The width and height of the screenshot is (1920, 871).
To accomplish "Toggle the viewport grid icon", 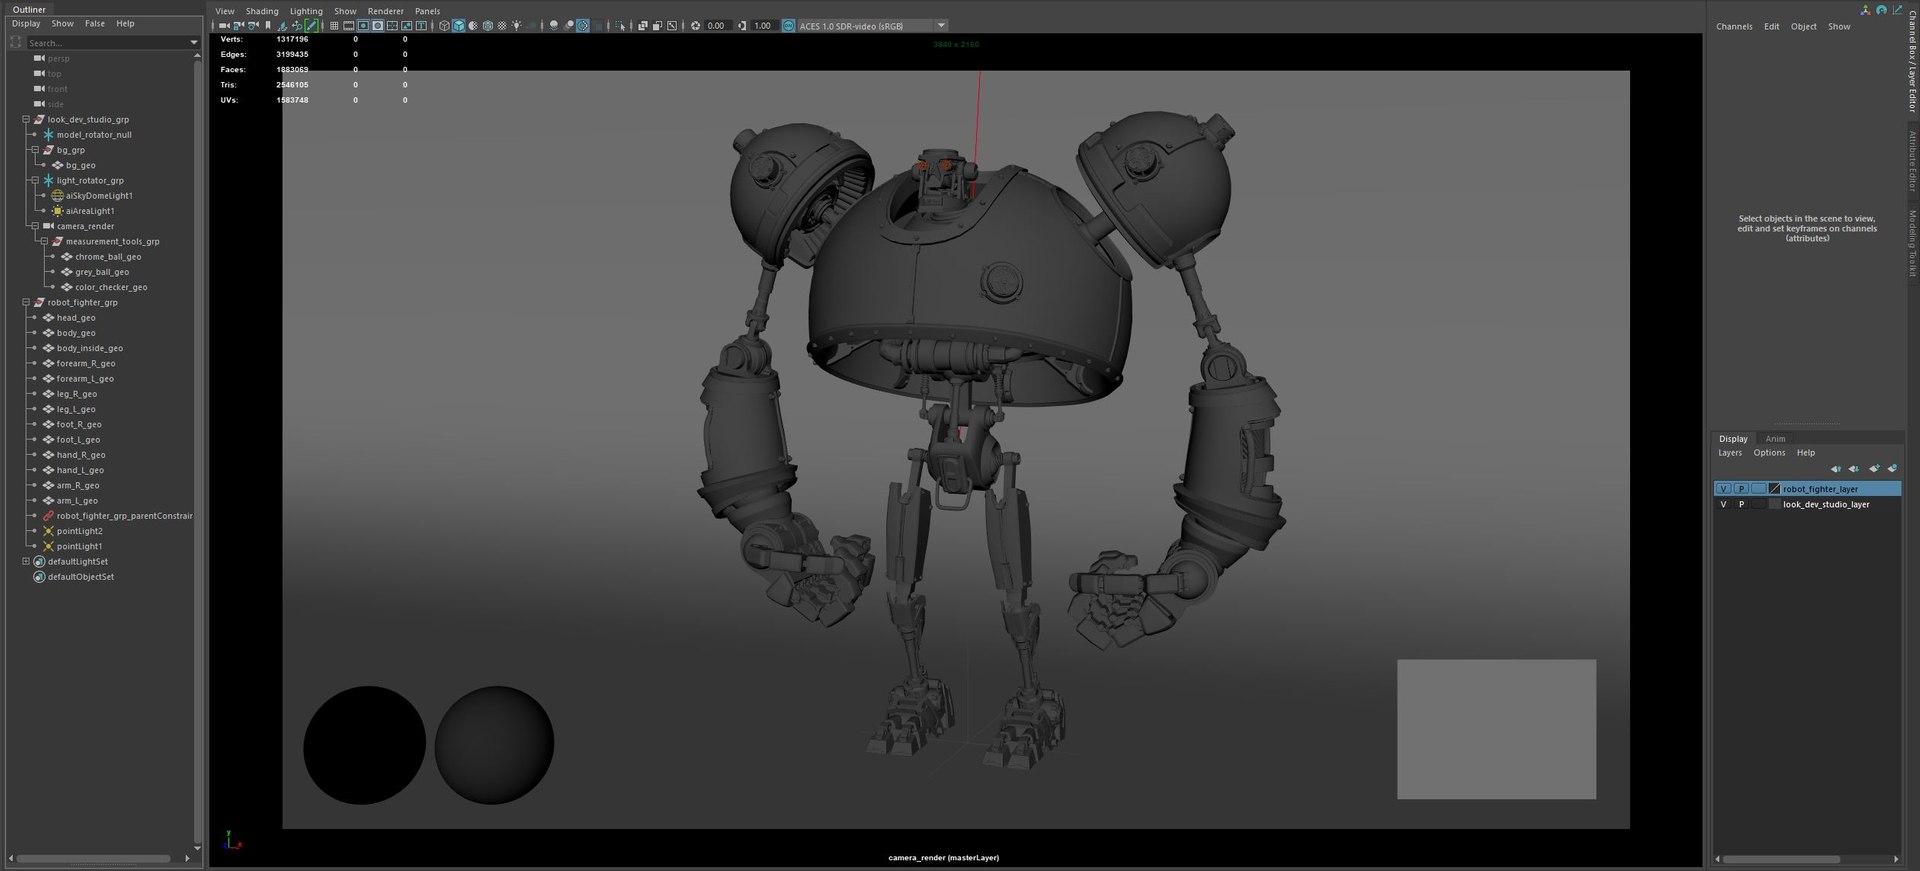I will coord(334,26).
